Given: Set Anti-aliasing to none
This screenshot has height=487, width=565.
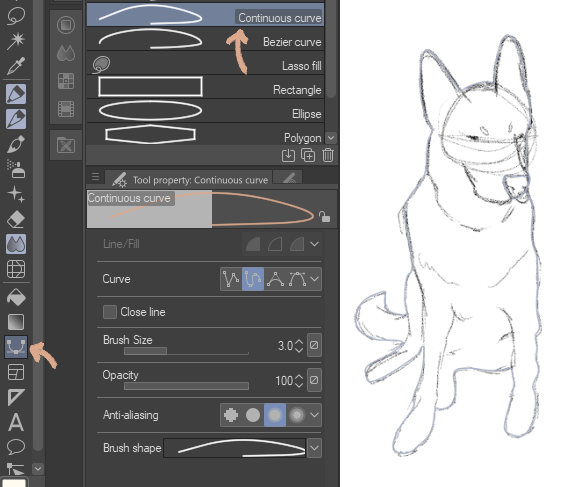Looking at the screenshot, I should pos(231,415).
